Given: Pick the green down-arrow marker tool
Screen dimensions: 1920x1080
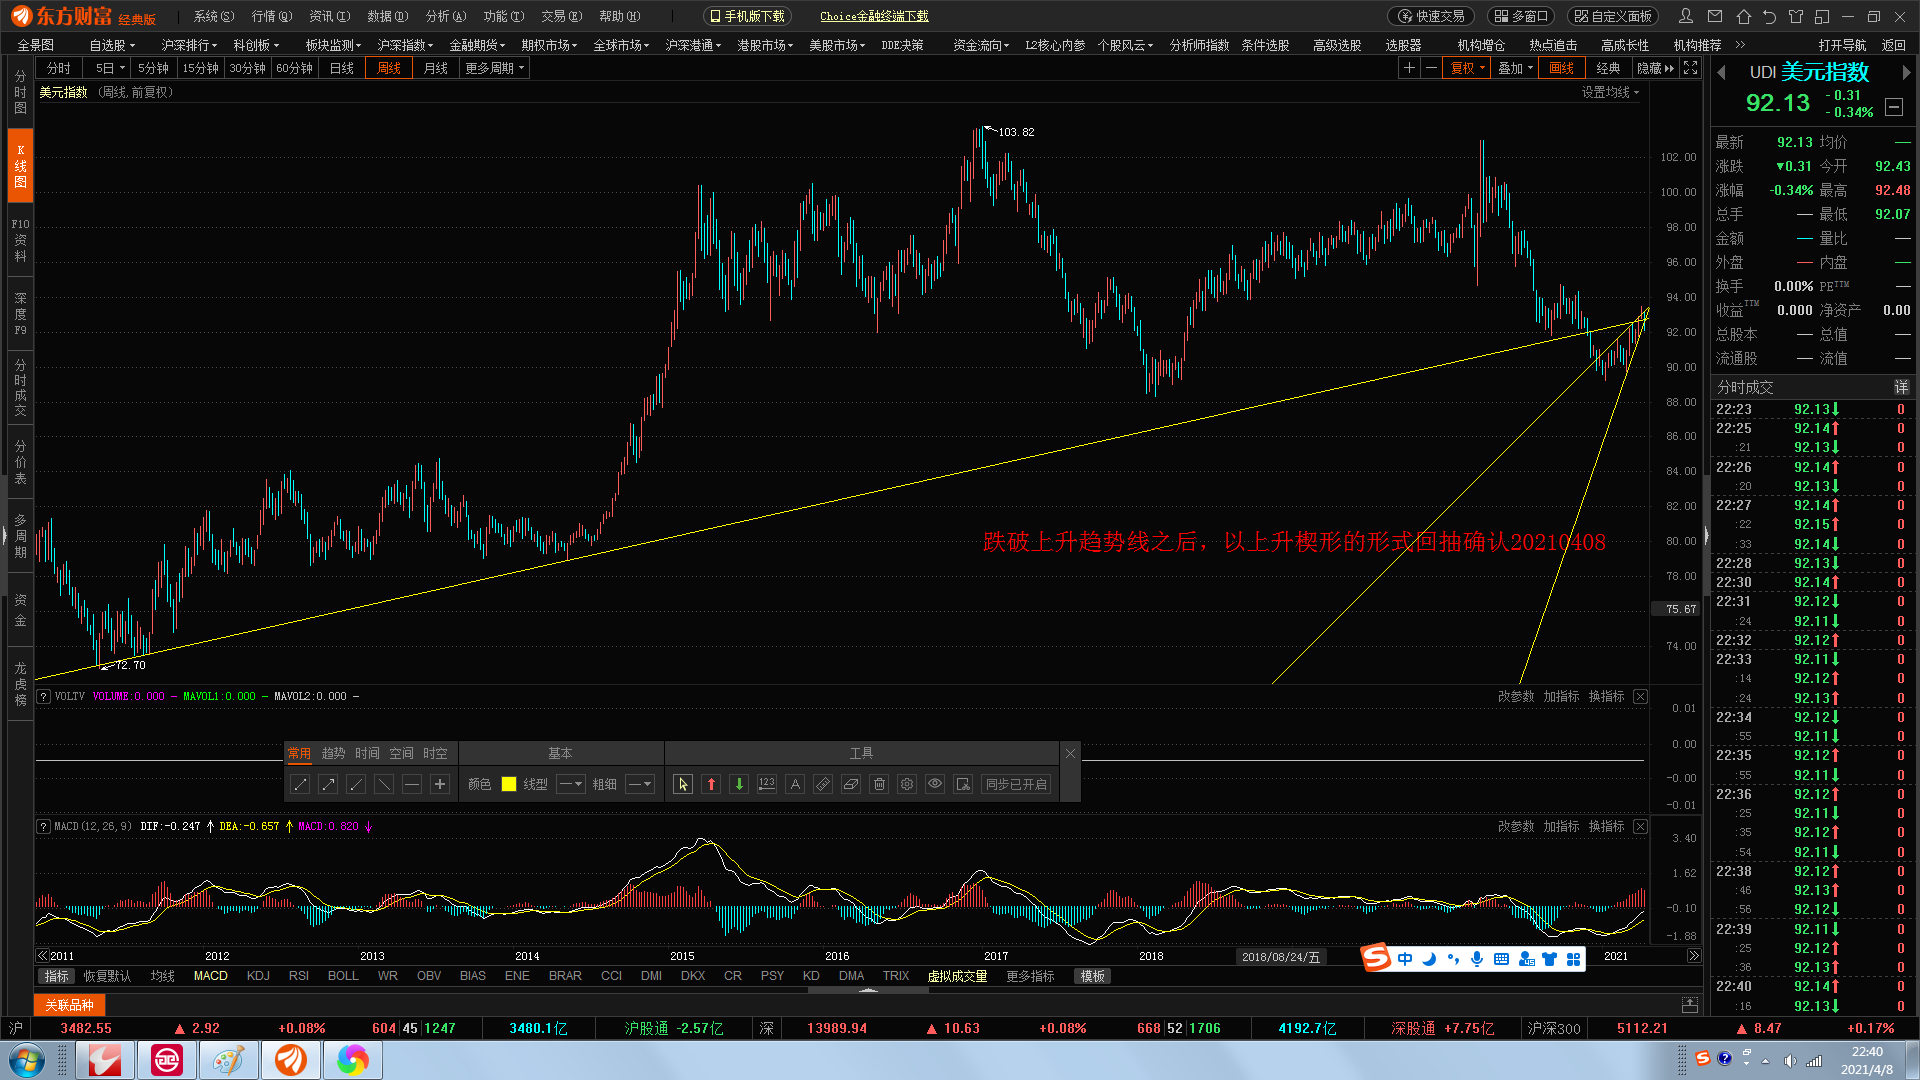Looking at the screenshot, I should point(739,785).
